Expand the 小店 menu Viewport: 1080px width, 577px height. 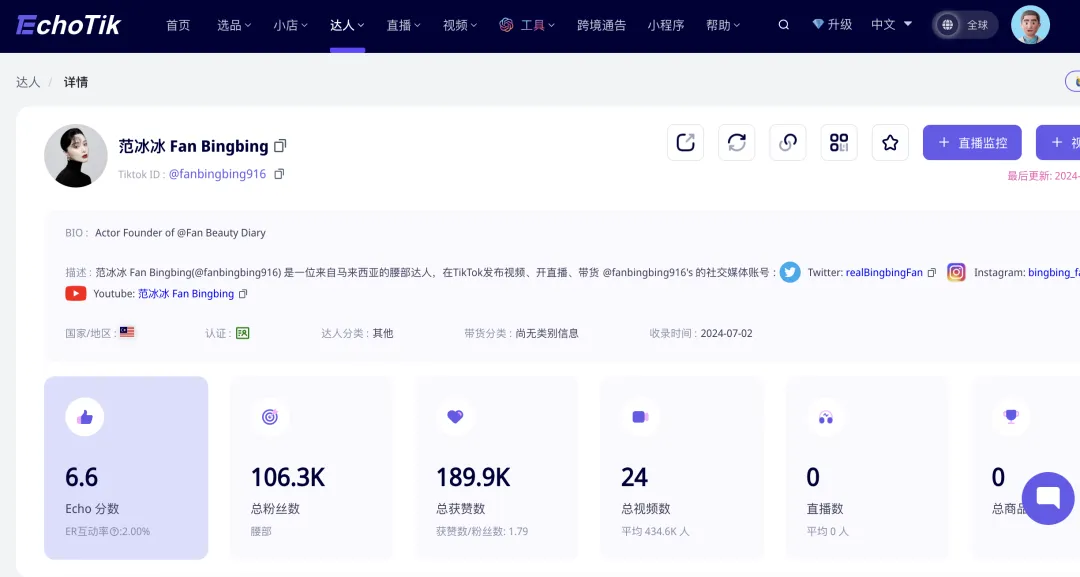(x=291, y=25)
